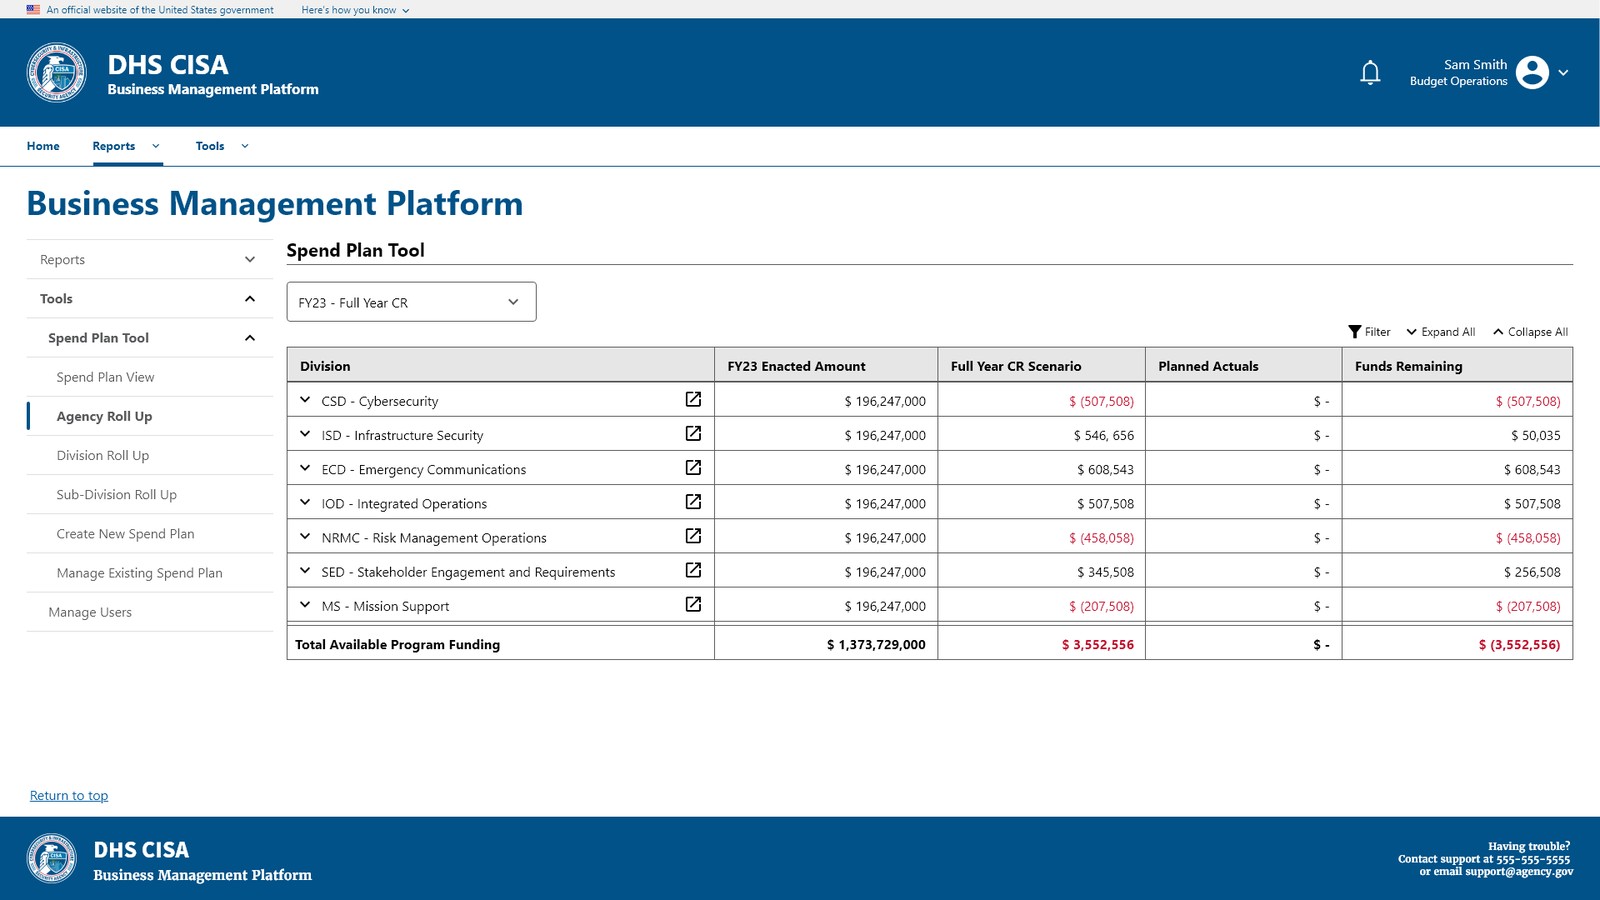This screenshot has width=1600, height=900.
Task: Collapse the Tools section in sidebar
Action: point(149,298)
